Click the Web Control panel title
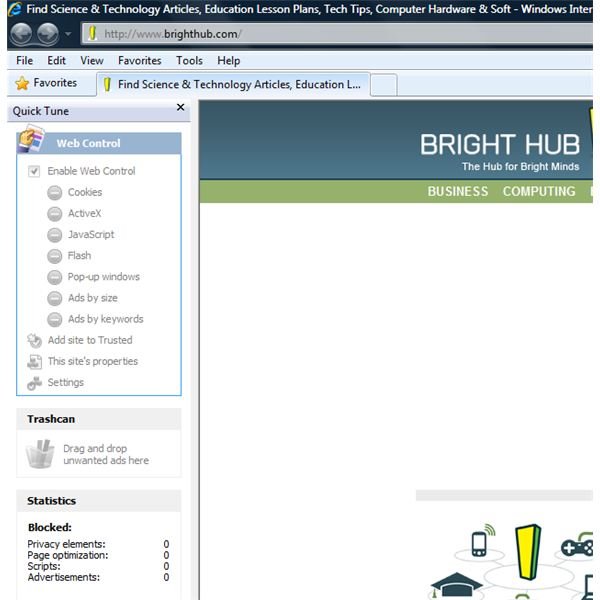 [88, 143]
